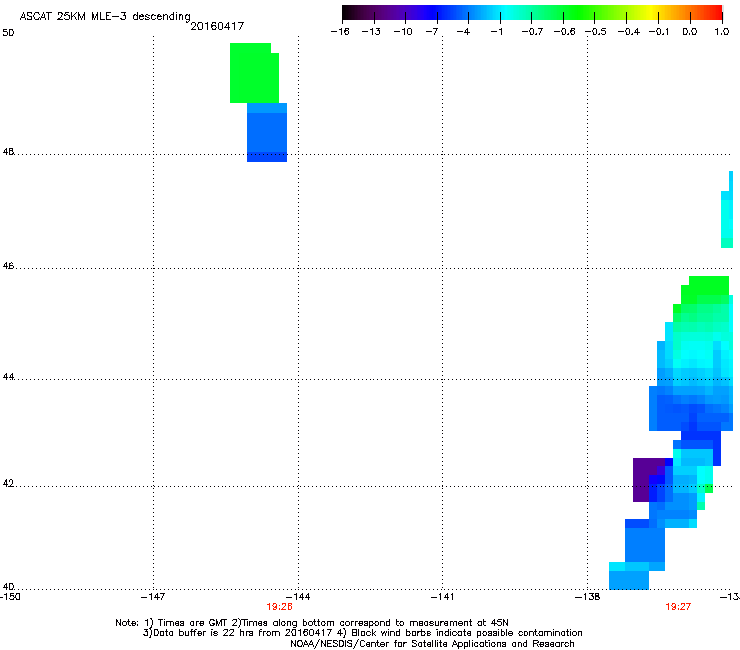This screenshot has height=650, width=740.
Task: Click the latitude label 42
Action: pos(8,483)
